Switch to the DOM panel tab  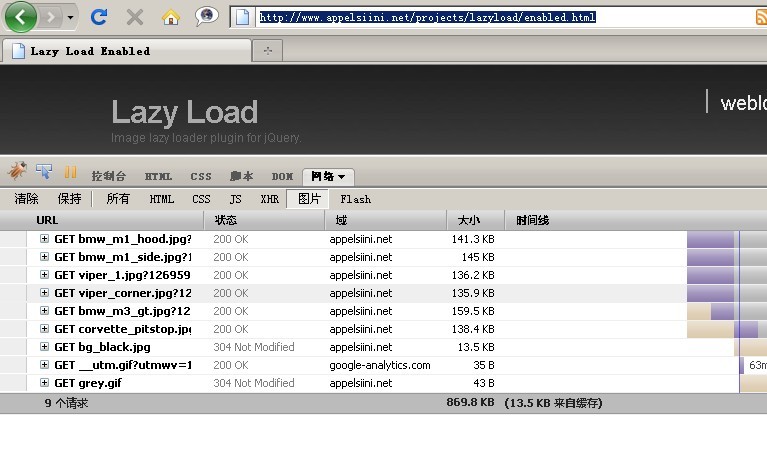pos(282,176)
